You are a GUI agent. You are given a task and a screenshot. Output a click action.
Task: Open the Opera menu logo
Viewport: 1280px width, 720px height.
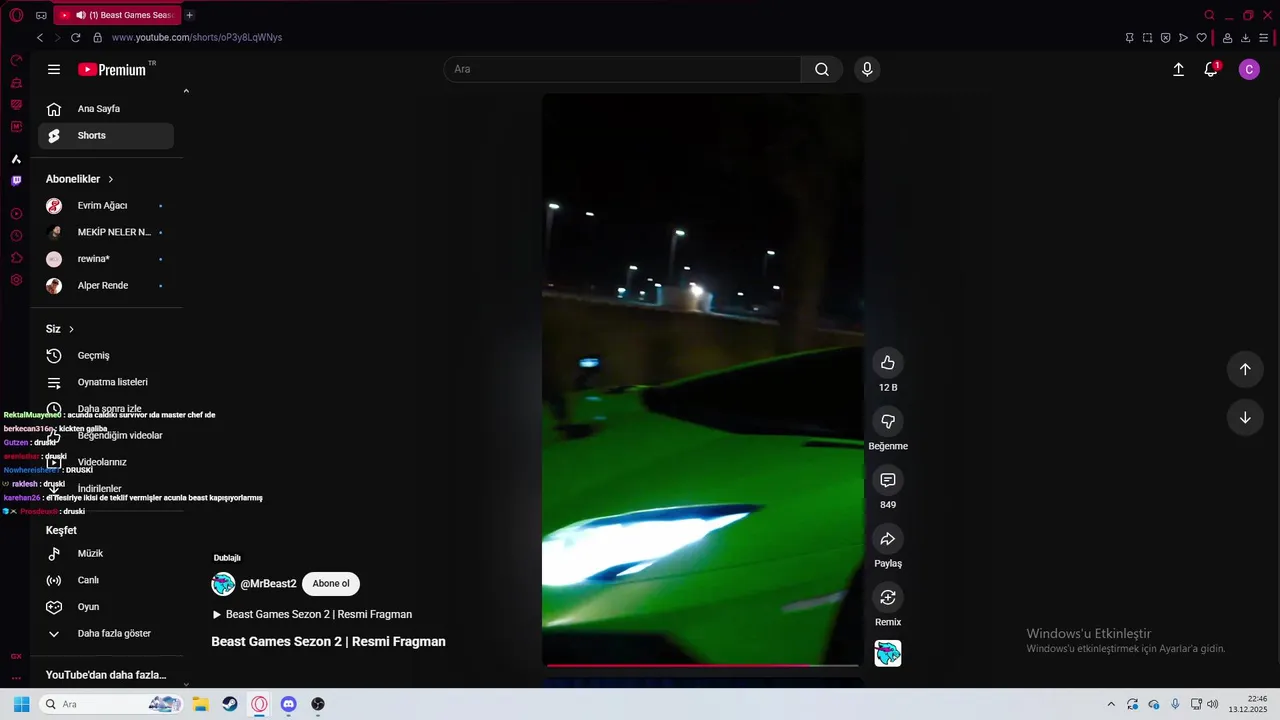[x=16, y=15]
